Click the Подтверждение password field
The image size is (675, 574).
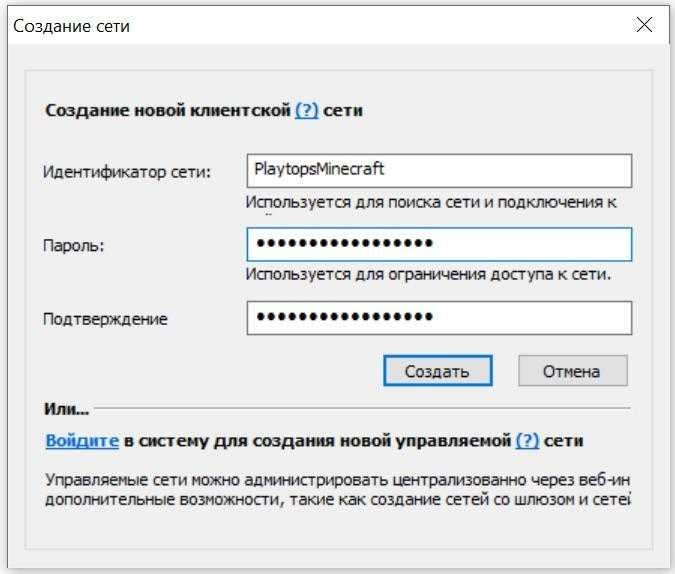[439, 318]
